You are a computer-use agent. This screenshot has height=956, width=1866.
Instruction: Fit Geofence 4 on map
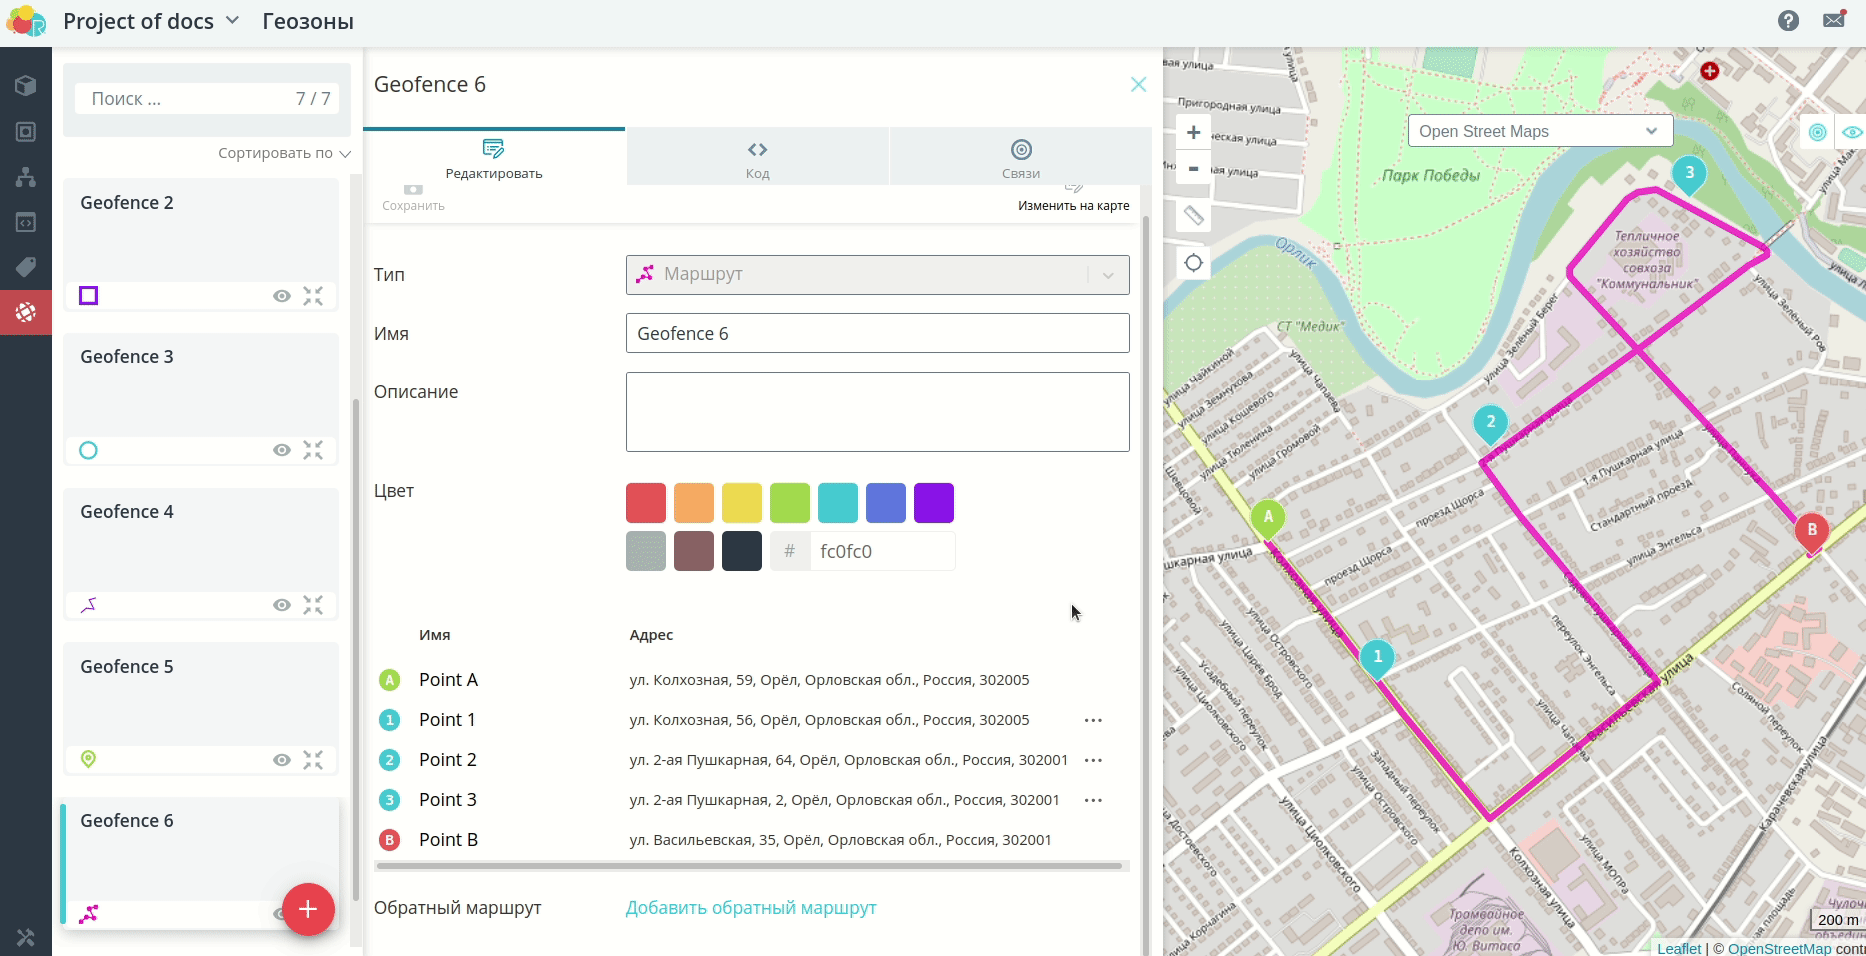click(x=313, y=605)
